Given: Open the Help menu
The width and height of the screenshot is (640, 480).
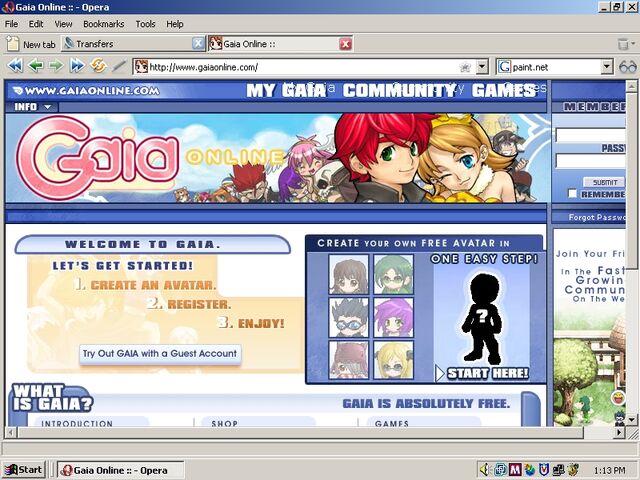Looking at the screenshot, I should [175, 24].
